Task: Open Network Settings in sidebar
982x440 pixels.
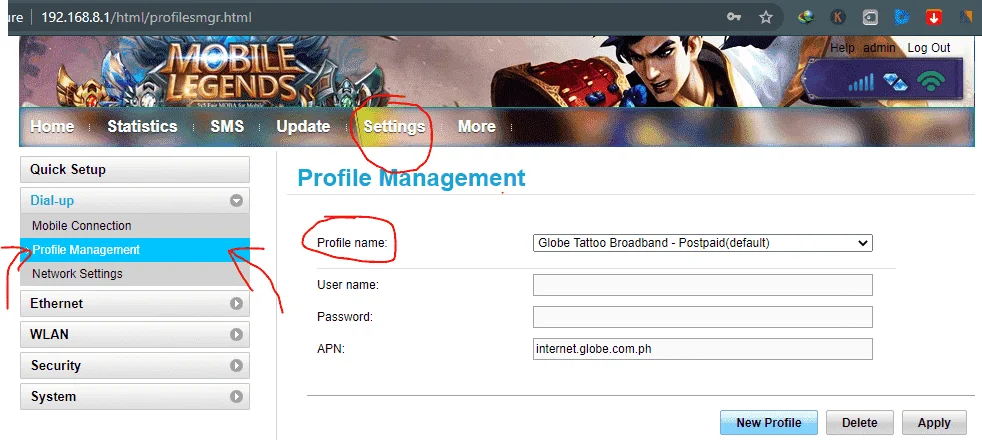Action: pos(135,274)
